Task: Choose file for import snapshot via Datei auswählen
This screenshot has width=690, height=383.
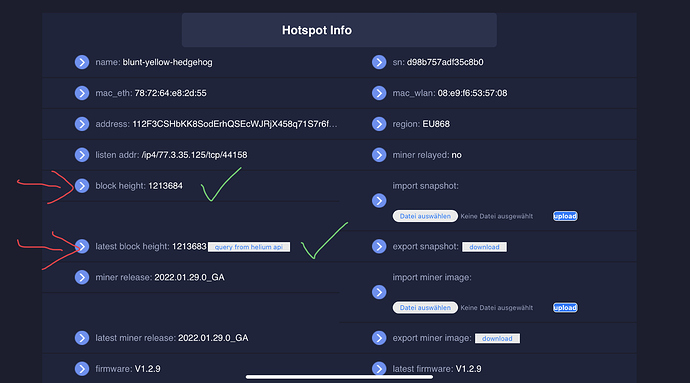Action: point(425,216)
